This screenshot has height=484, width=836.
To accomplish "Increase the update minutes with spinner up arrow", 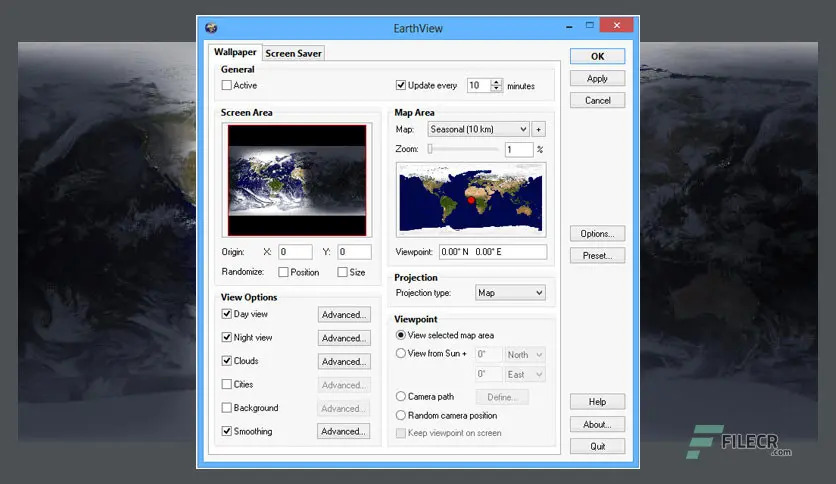I will [x=496, y=82].
